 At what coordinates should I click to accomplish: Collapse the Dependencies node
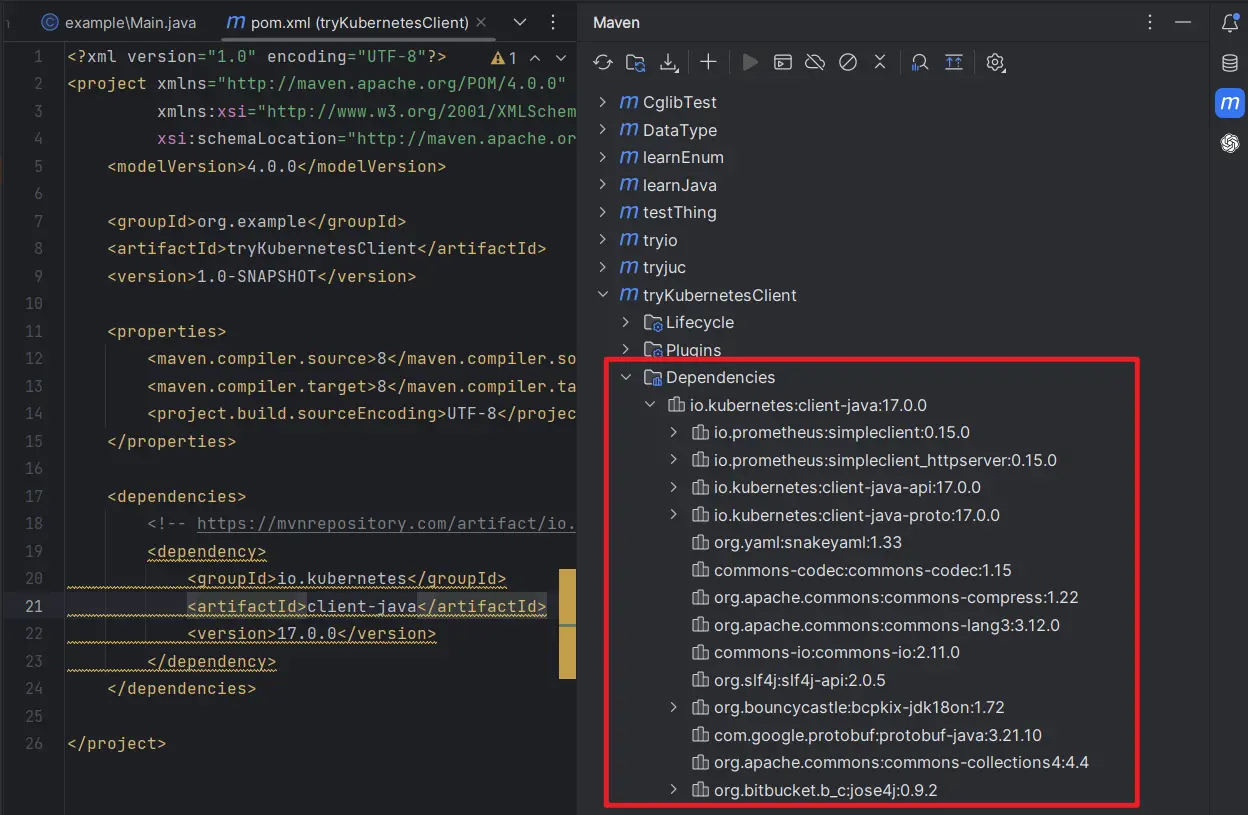point(626,377)
